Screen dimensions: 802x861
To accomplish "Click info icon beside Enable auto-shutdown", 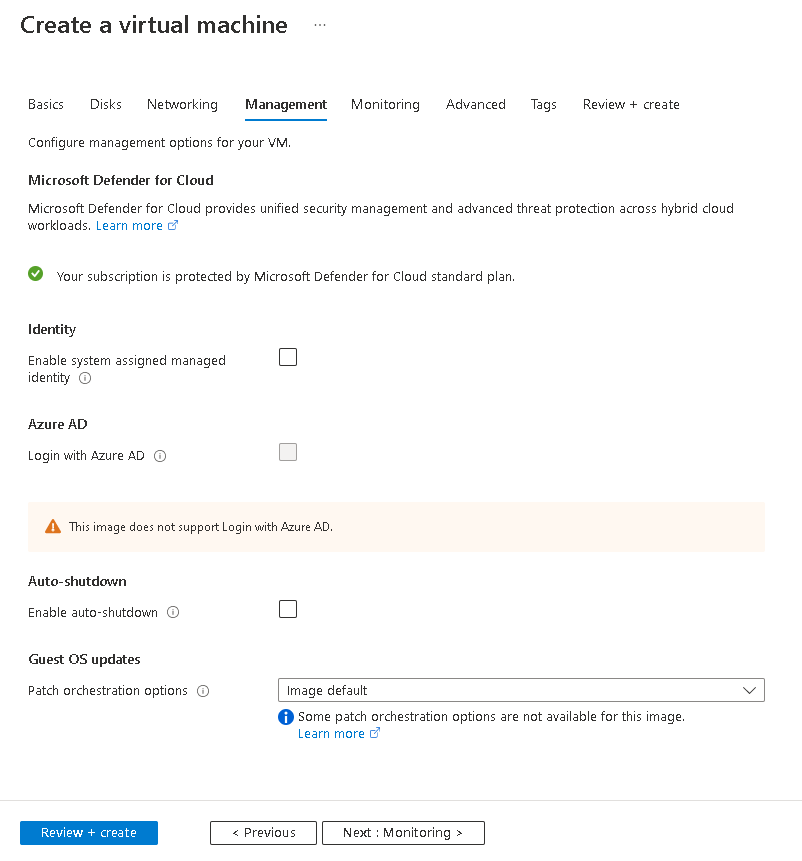I will [x=173, y=612].
